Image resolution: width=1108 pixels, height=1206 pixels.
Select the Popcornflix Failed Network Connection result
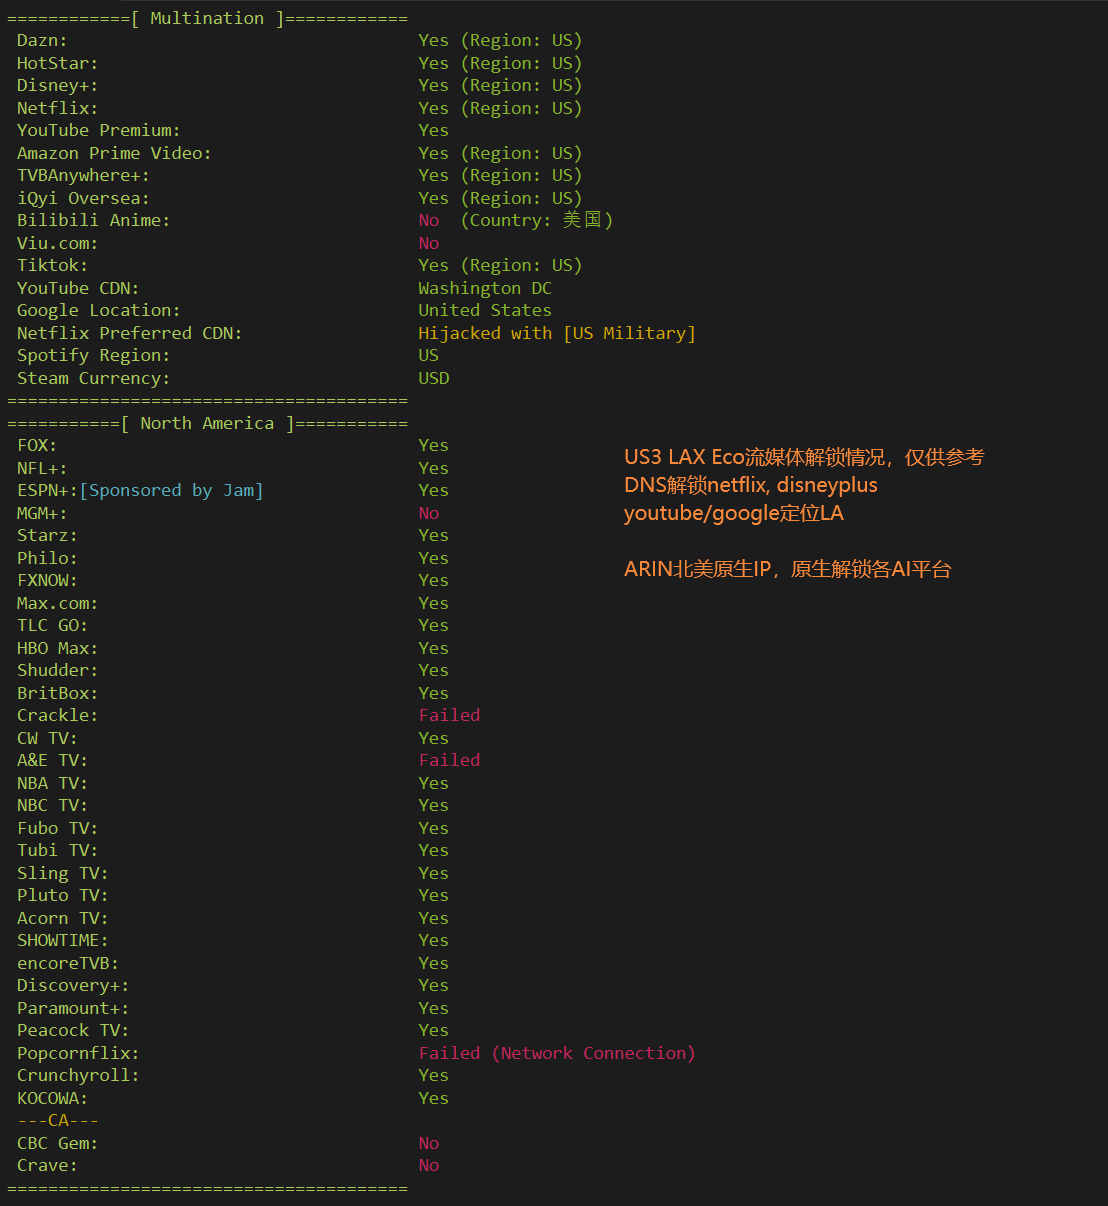557,1053
